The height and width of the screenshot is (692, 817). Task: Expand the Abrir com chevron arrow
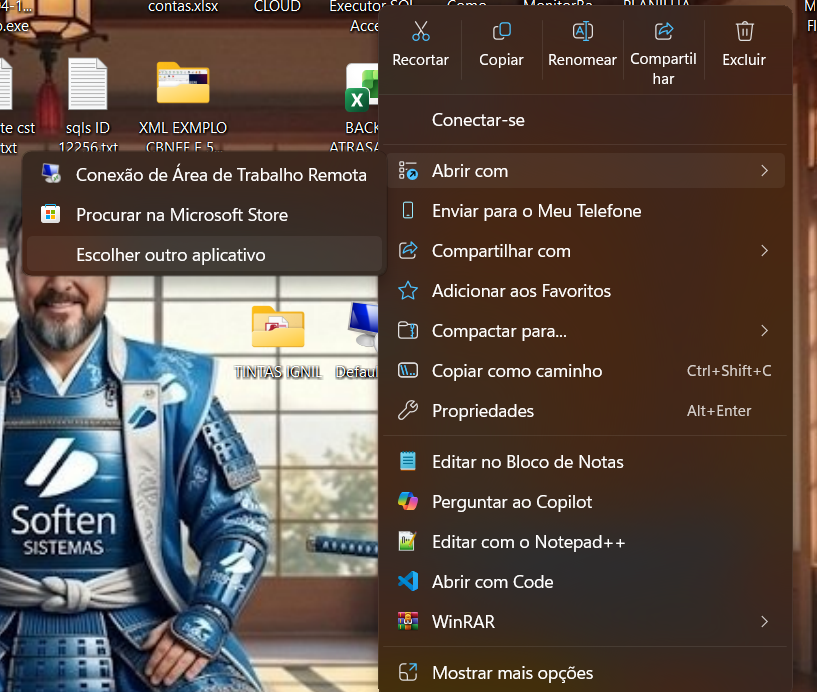(764, 171)
